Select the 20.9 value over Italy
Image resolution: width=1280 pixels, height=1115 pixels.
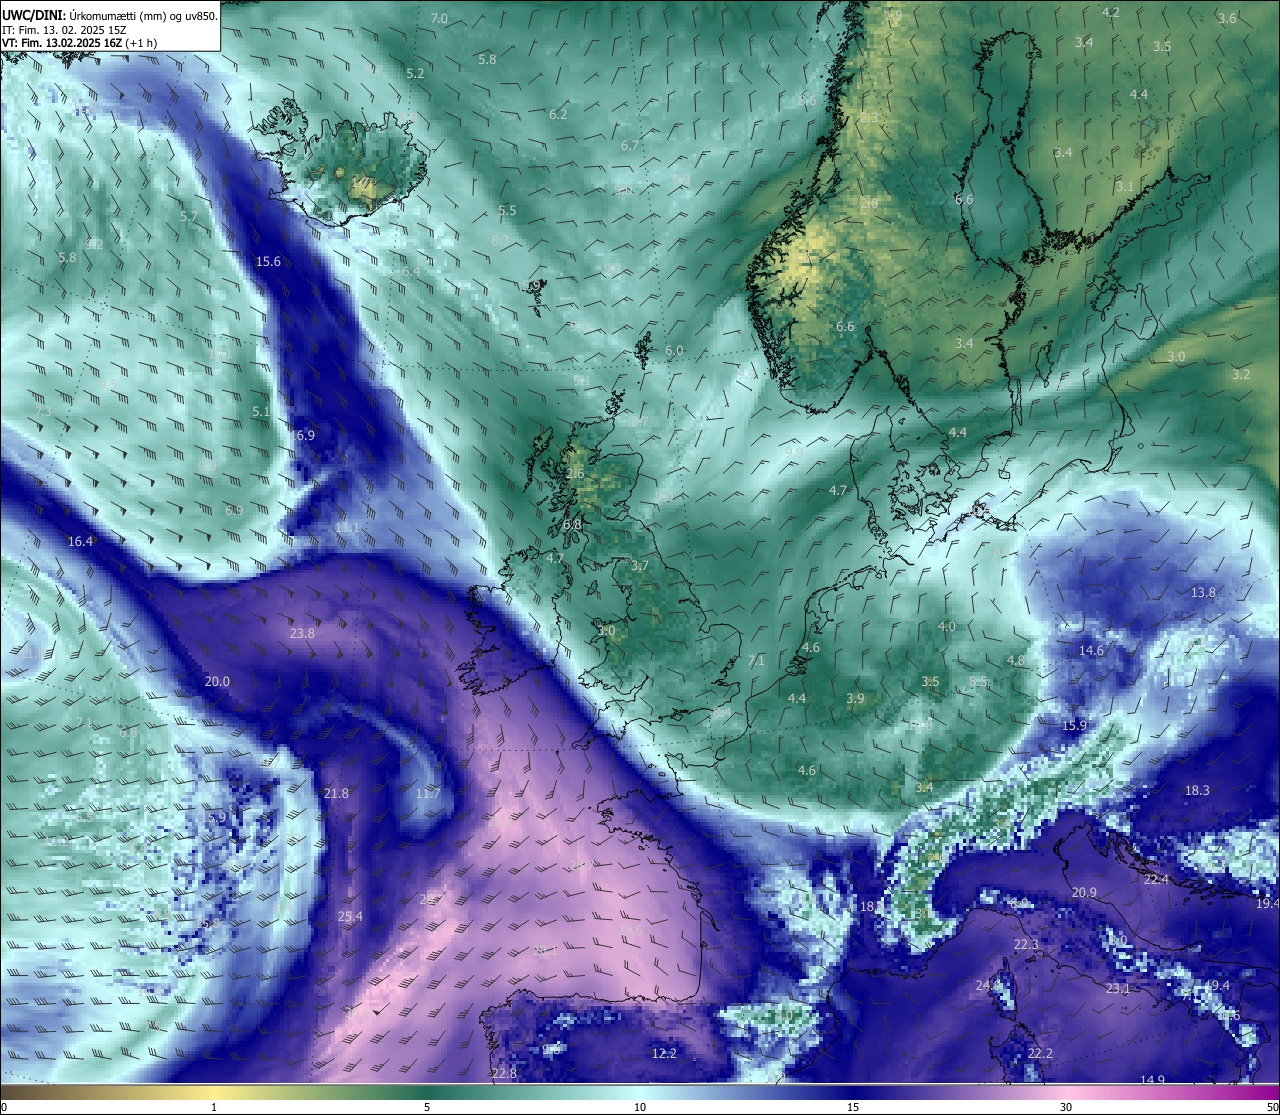(x=1084, y=892)
